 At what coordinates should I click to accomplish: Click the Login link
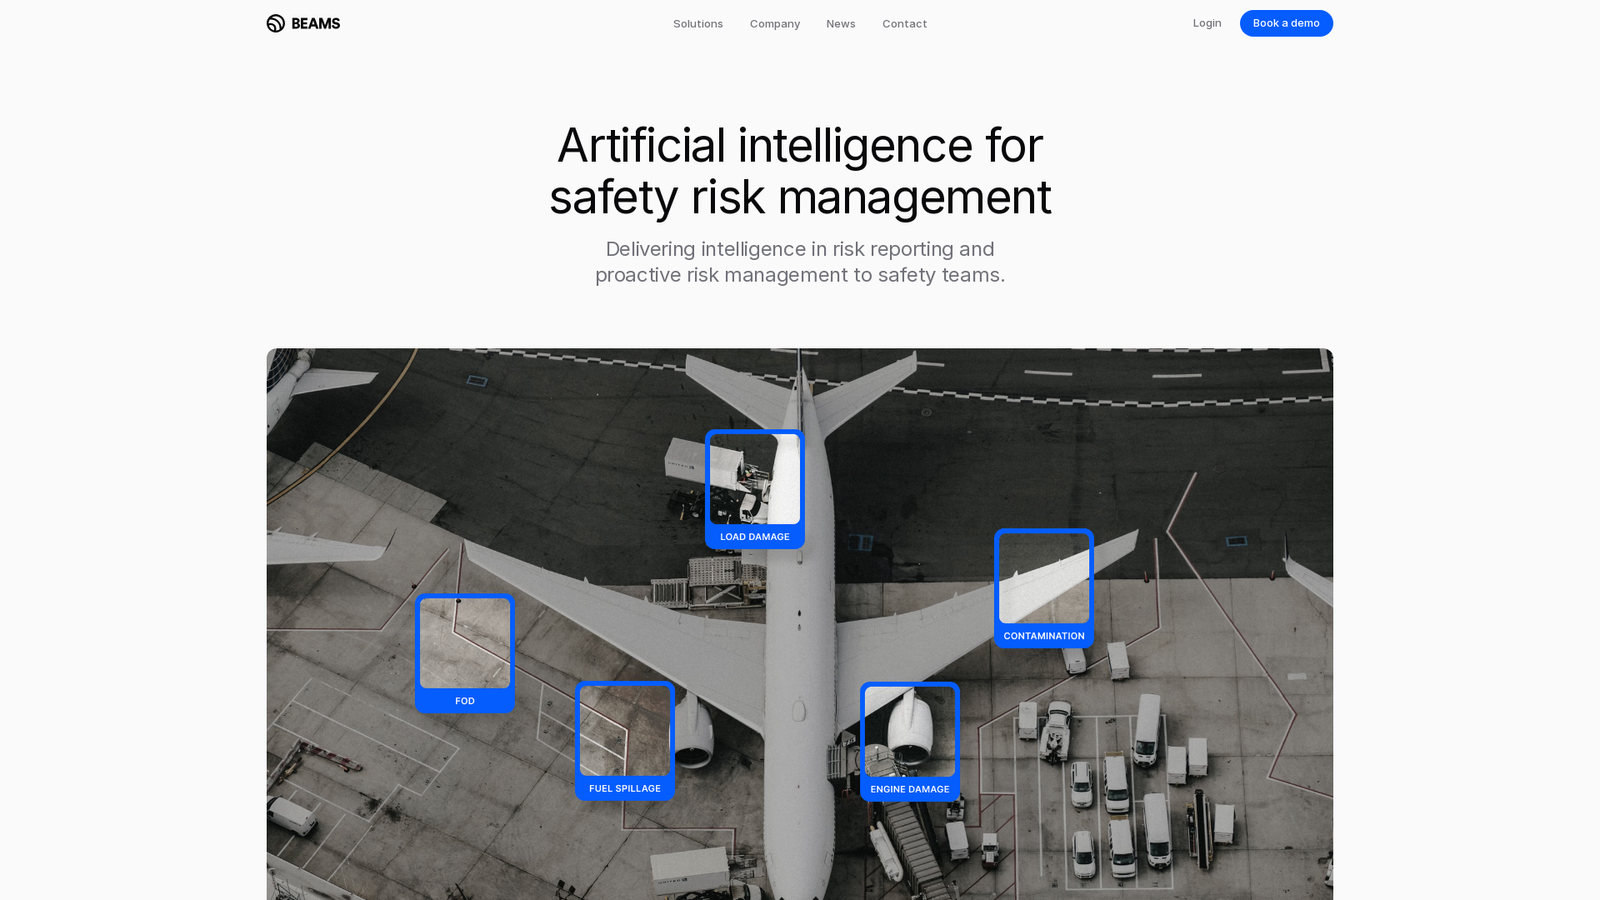[x=1207, y=23]
